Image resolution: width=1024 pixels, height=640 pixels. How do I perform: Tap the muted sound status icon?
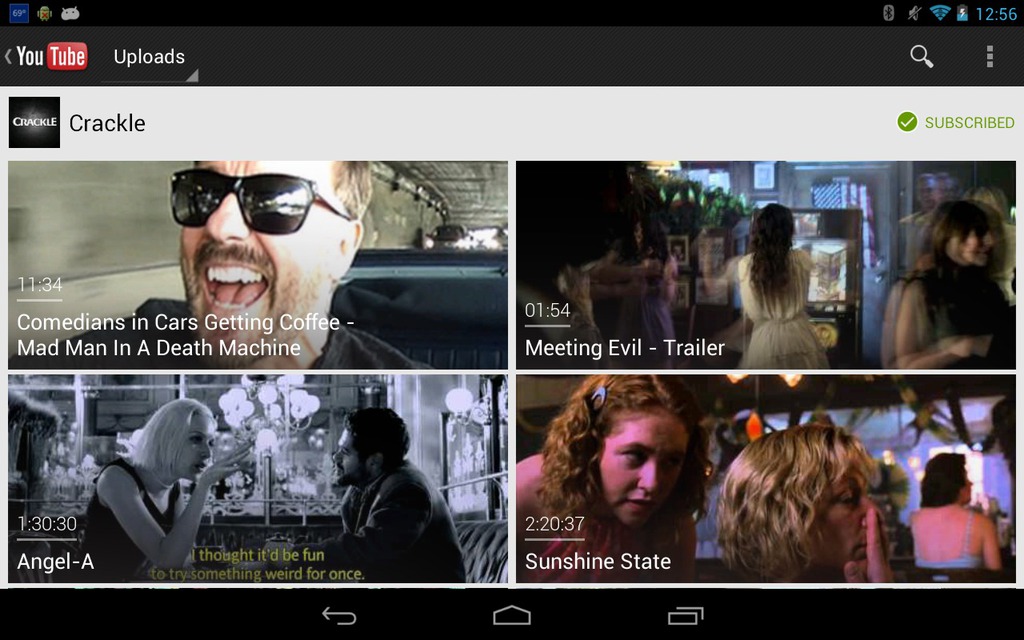914,12
